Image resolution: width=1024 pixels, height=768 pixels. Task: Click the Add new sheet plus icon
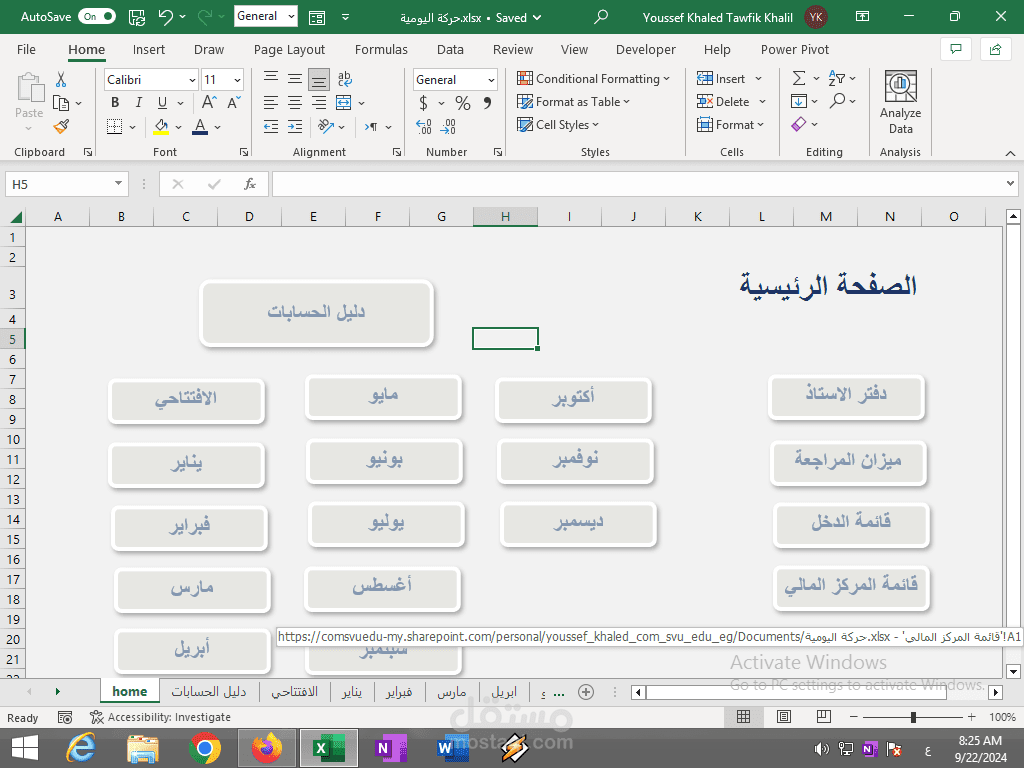click(x=586, y=692)
